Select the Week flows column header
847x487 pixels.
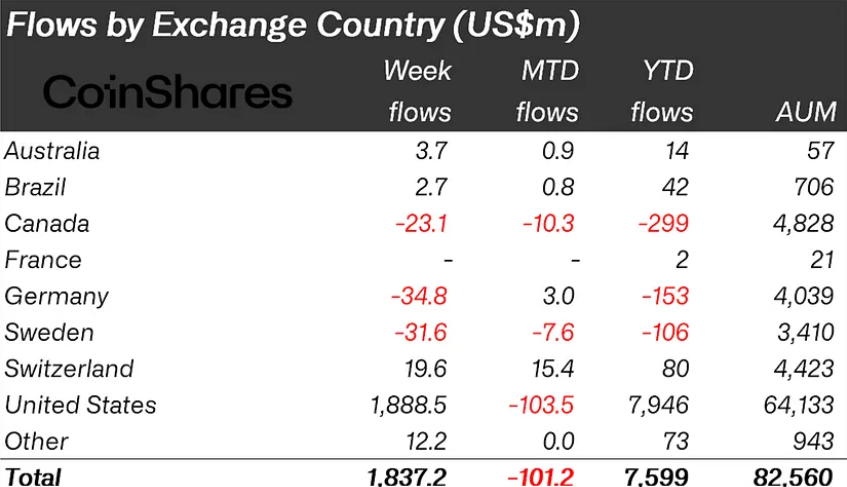[418, 92]
